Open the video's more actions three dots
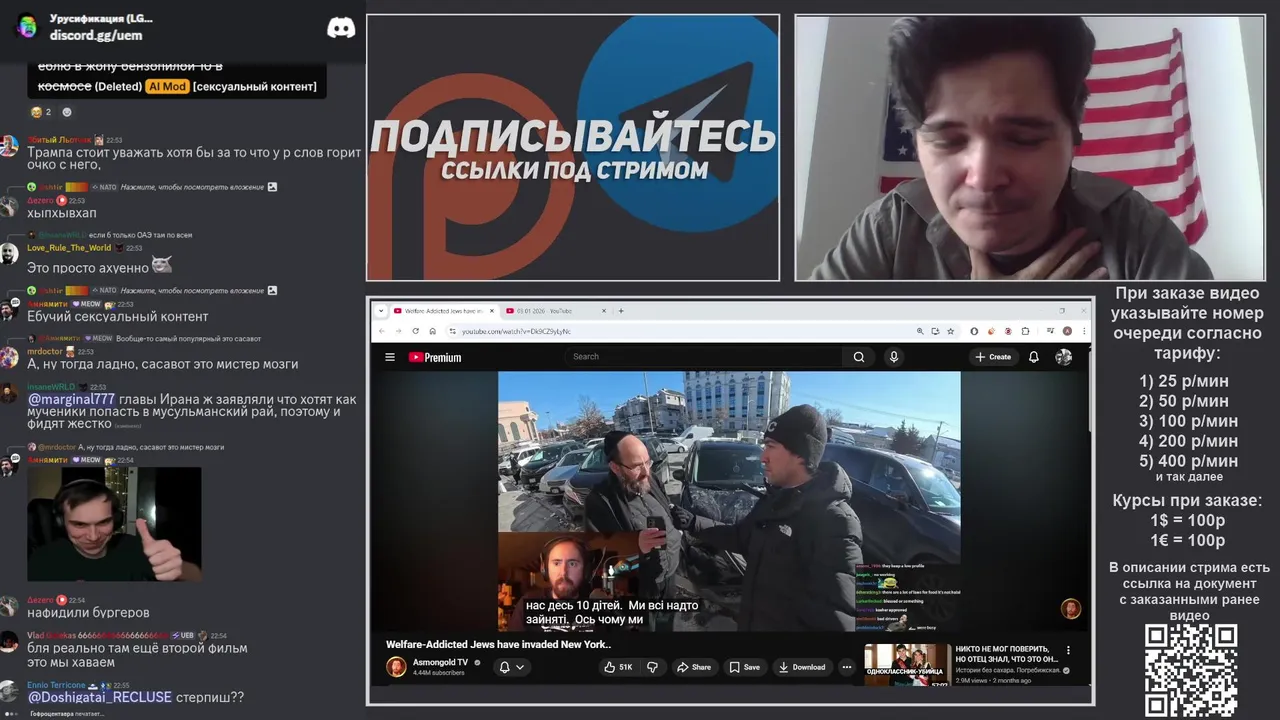Viewport: 1280px width, 720px height. pos(847,667)
